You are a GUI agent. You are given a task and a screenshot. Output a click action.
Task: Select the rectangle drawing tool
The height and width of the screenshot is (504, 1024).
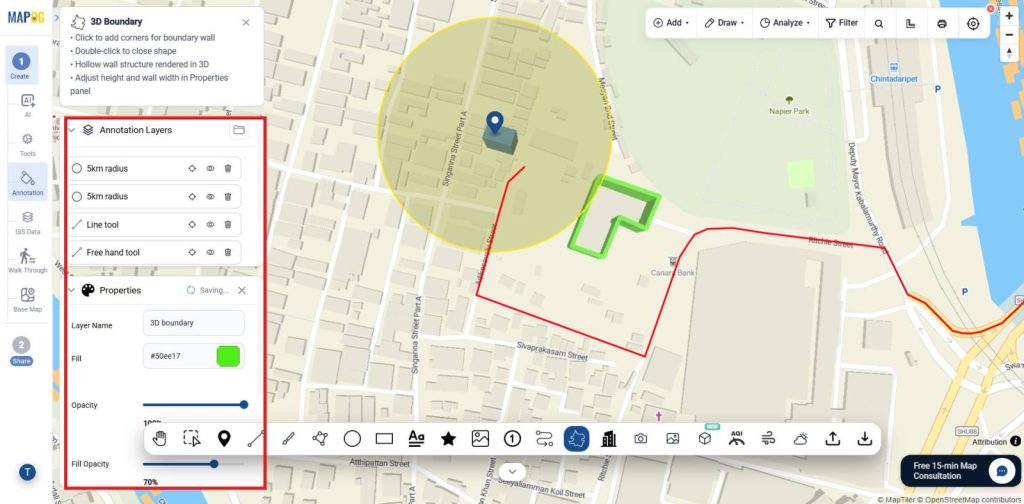(385, 439)
